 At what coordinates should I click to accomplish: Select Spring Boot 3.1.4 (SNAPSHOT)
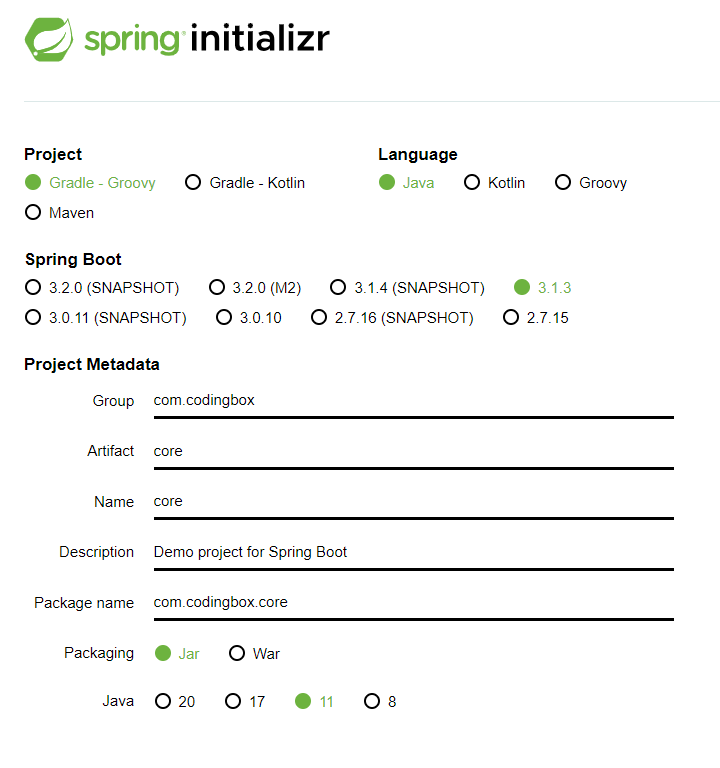(x=407, y=288)
